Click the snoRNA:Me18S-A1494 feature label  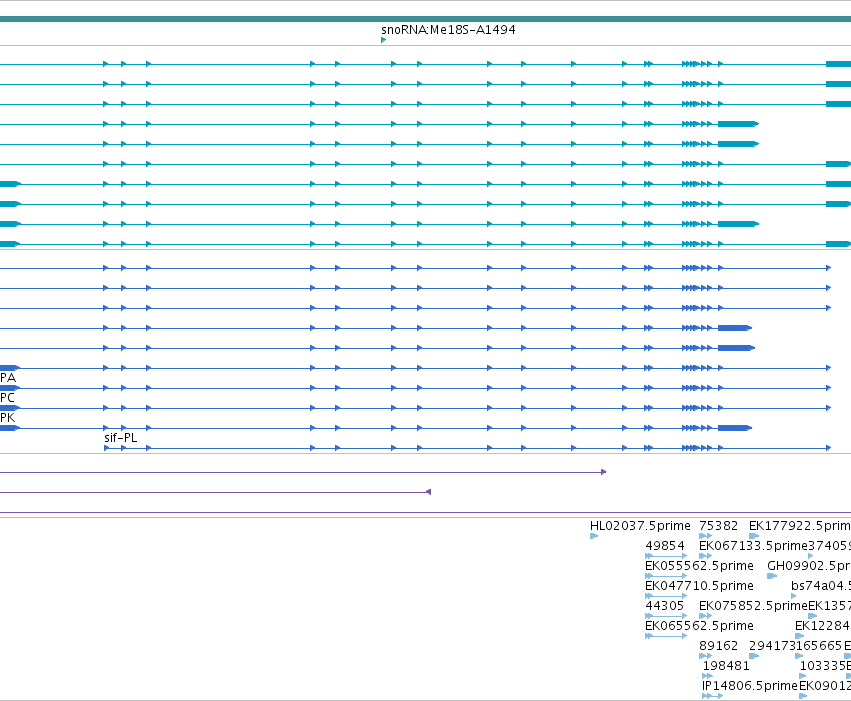(448, 30)
